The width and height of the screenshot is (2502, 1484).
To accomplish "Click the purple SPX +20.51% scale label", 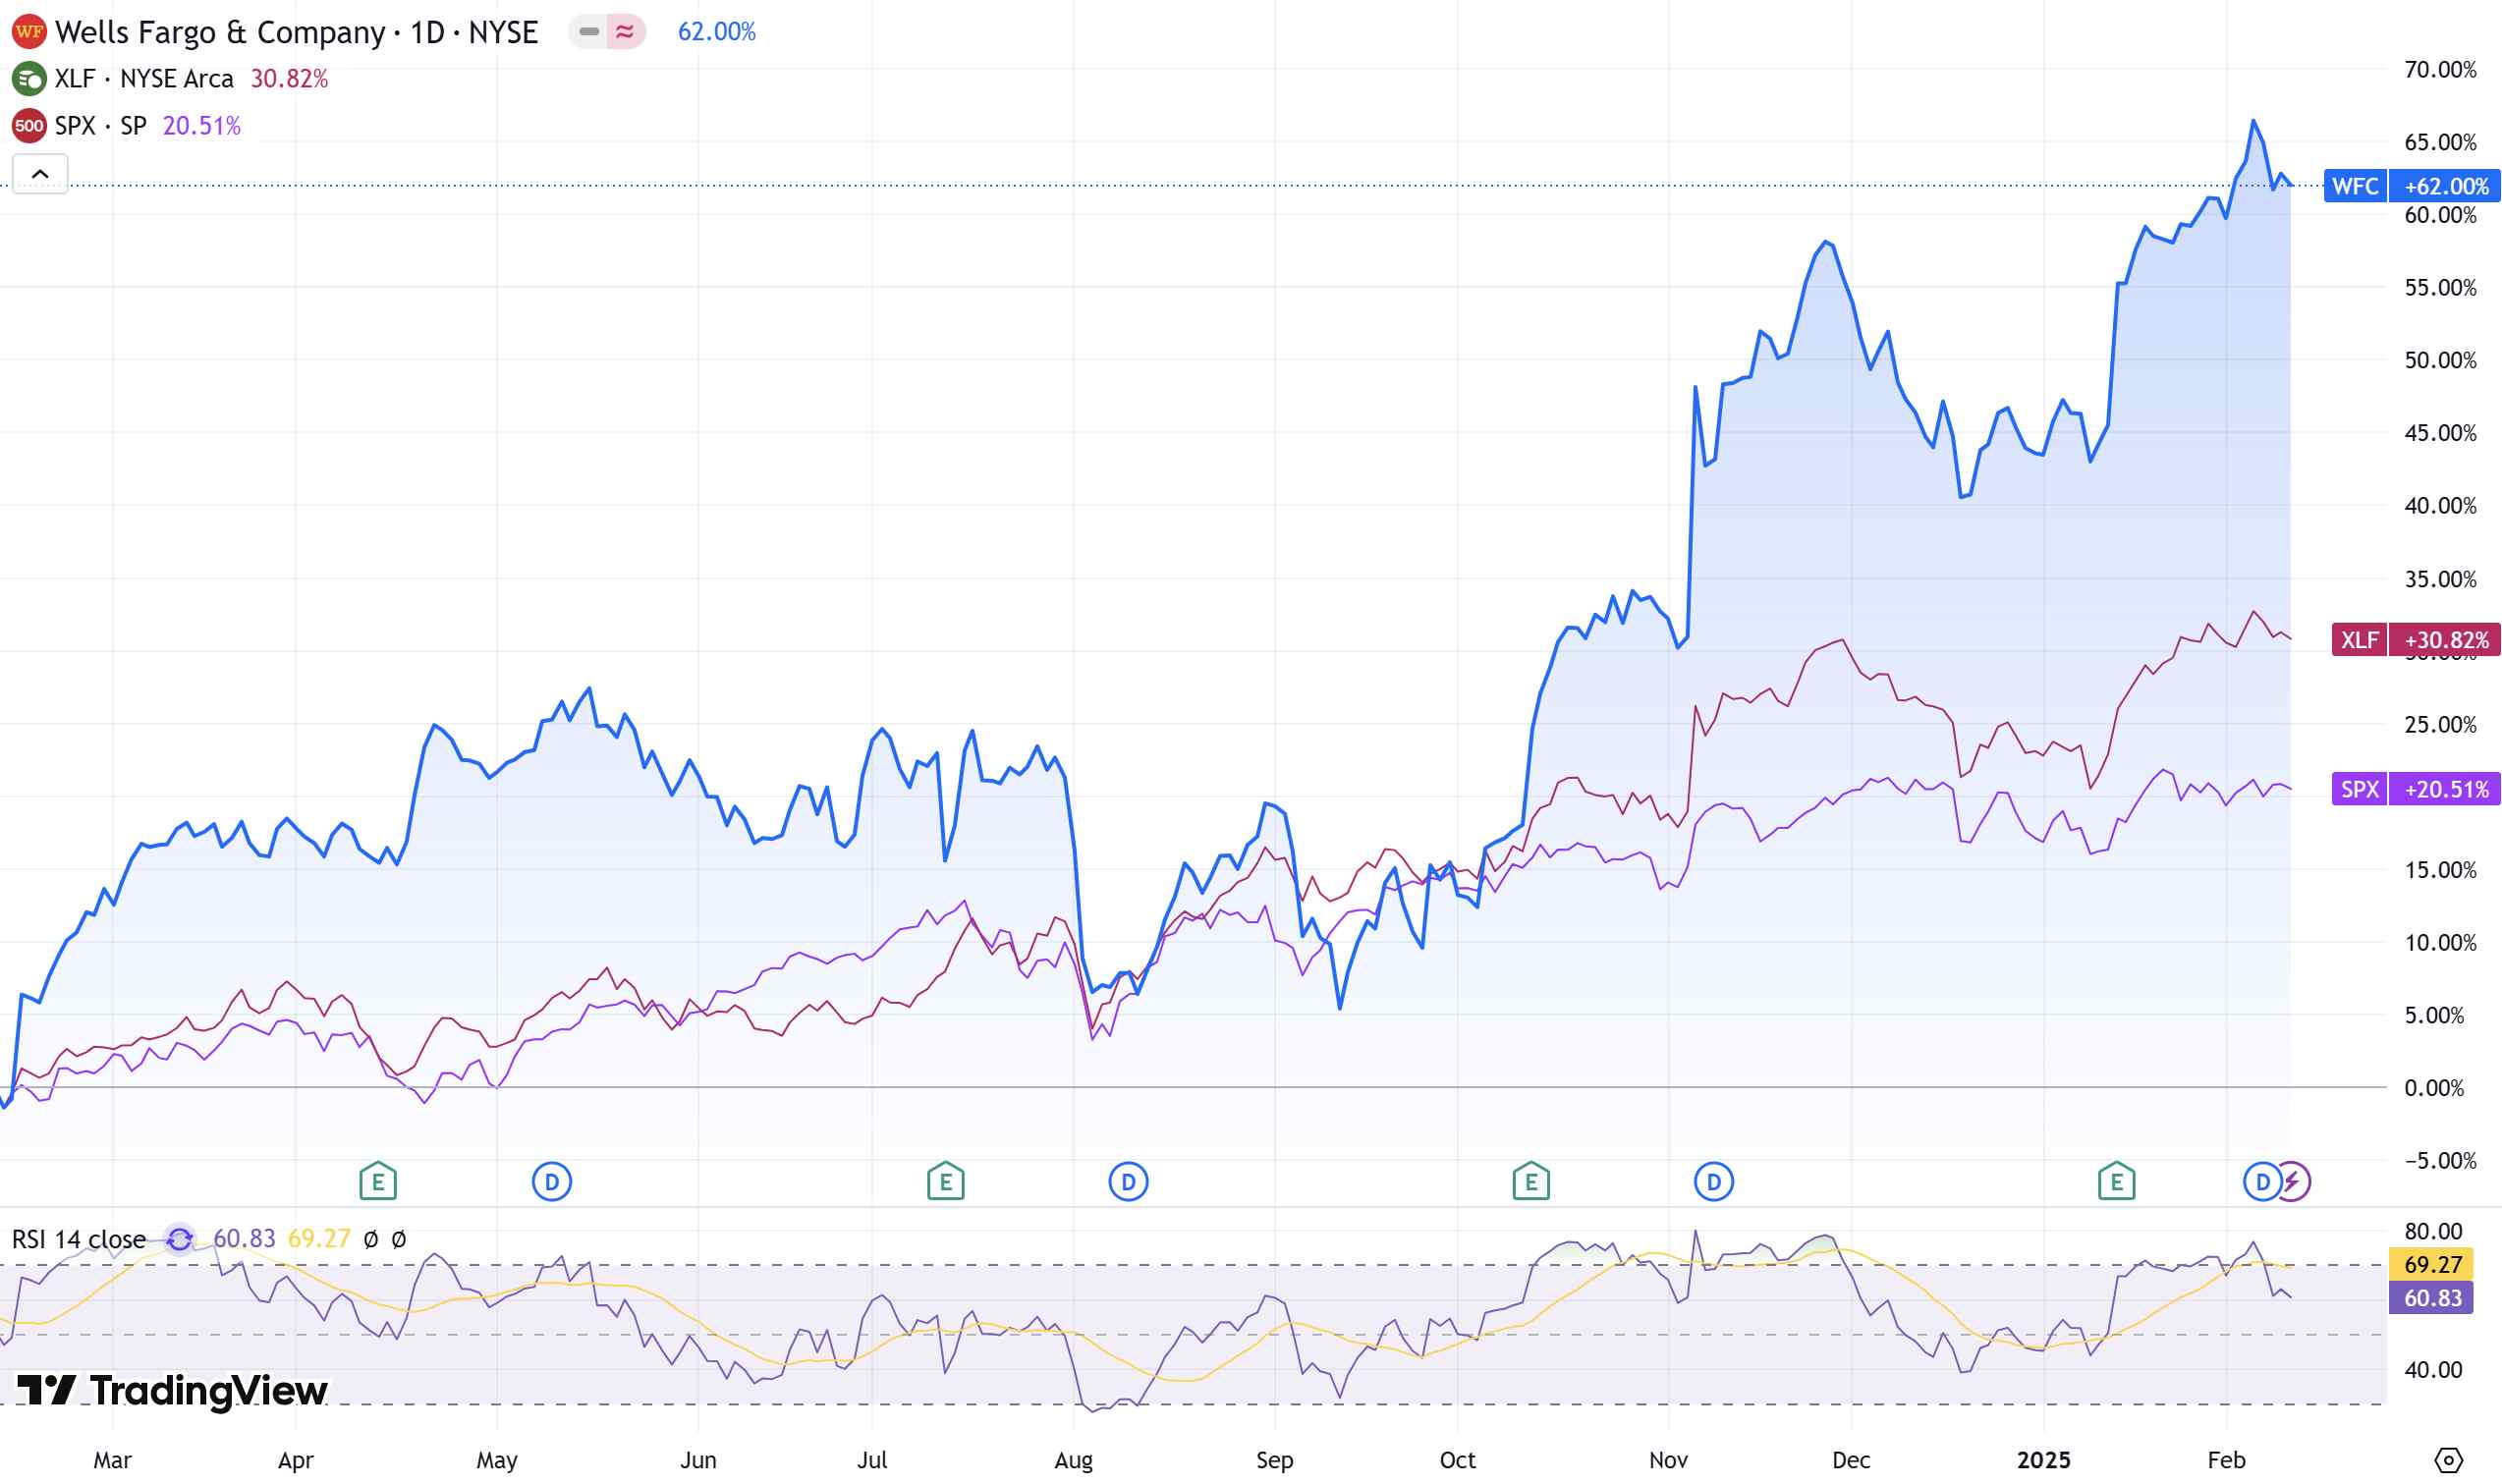I will 2415,789.
